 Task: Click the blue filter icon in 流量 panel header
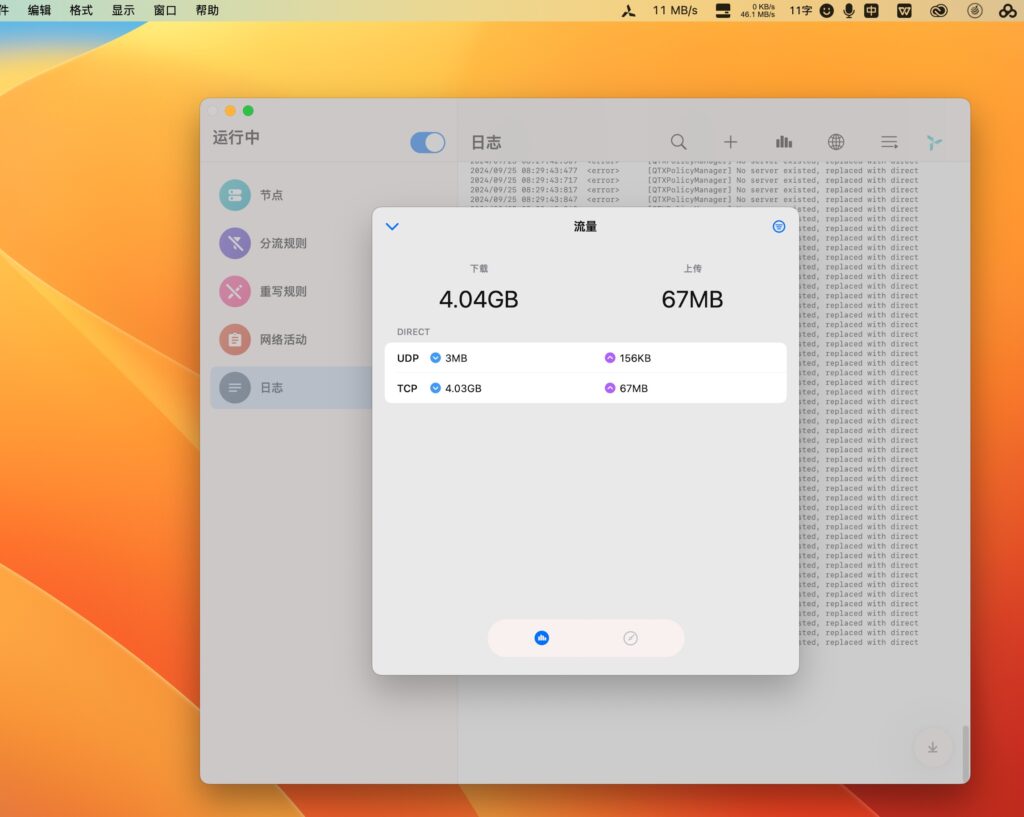point(779,226)
